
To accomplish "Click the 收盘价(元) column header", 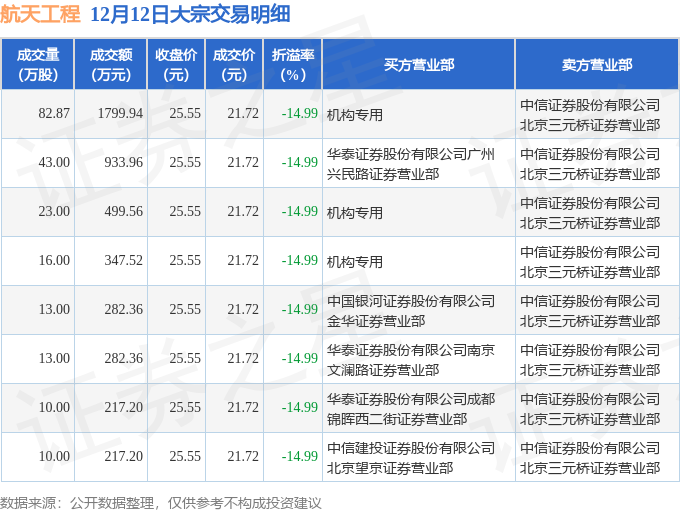I will [x=177, y=64].
